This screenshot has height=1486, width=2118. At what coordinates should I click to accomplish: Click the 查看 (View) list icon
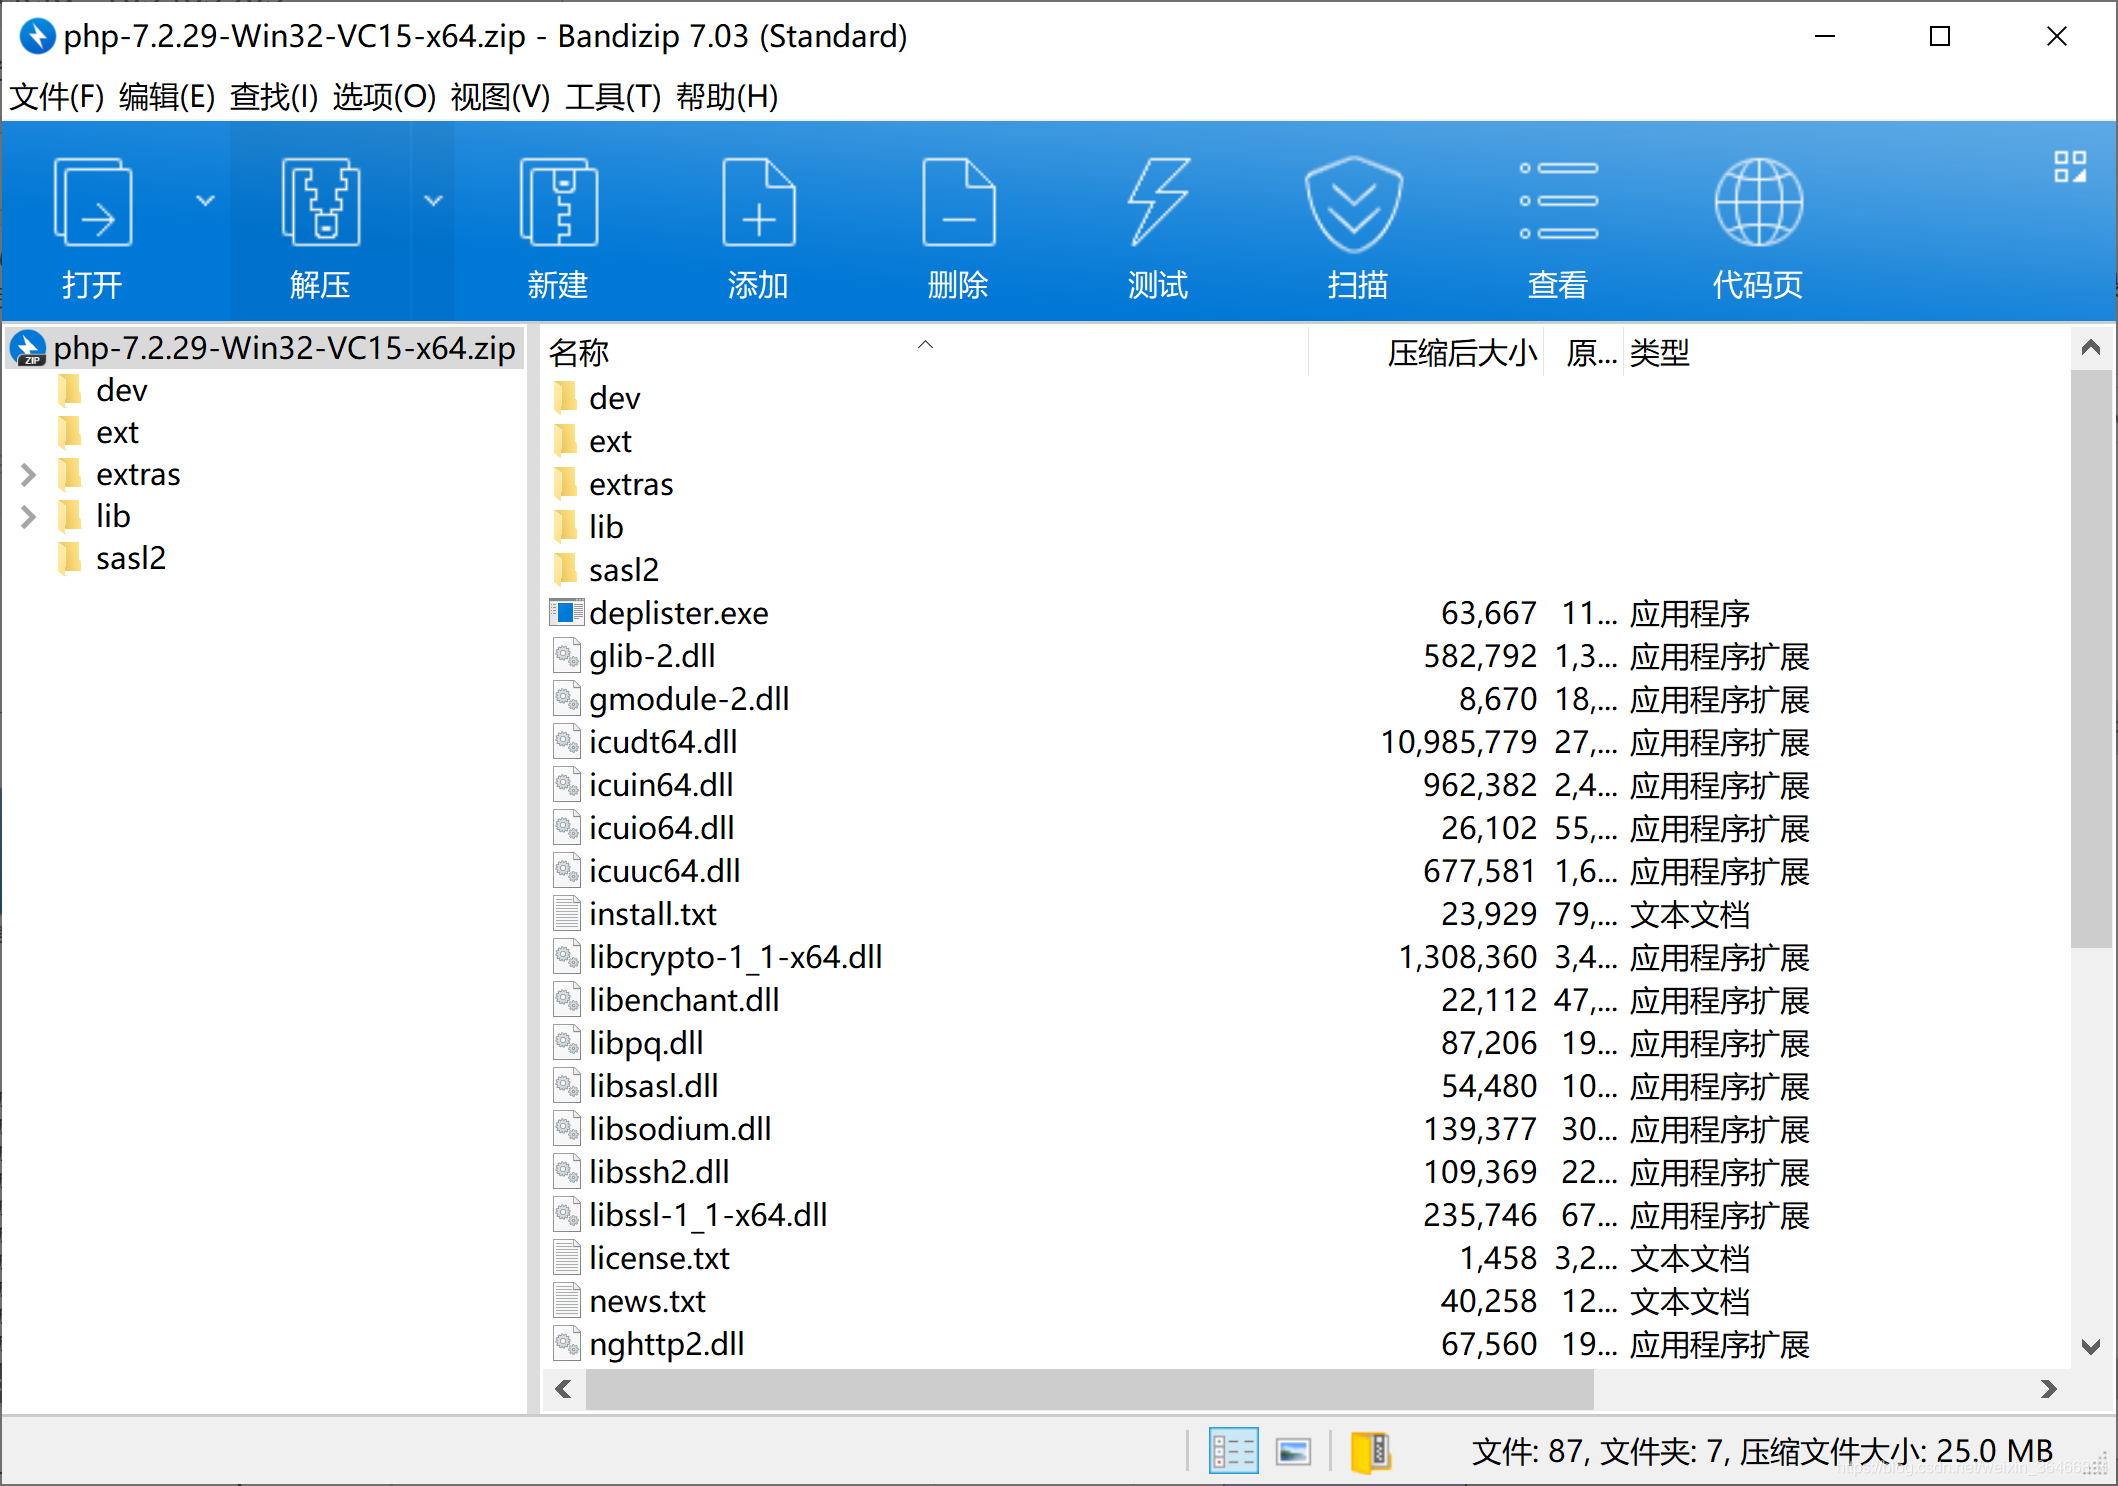[1558, 201]
